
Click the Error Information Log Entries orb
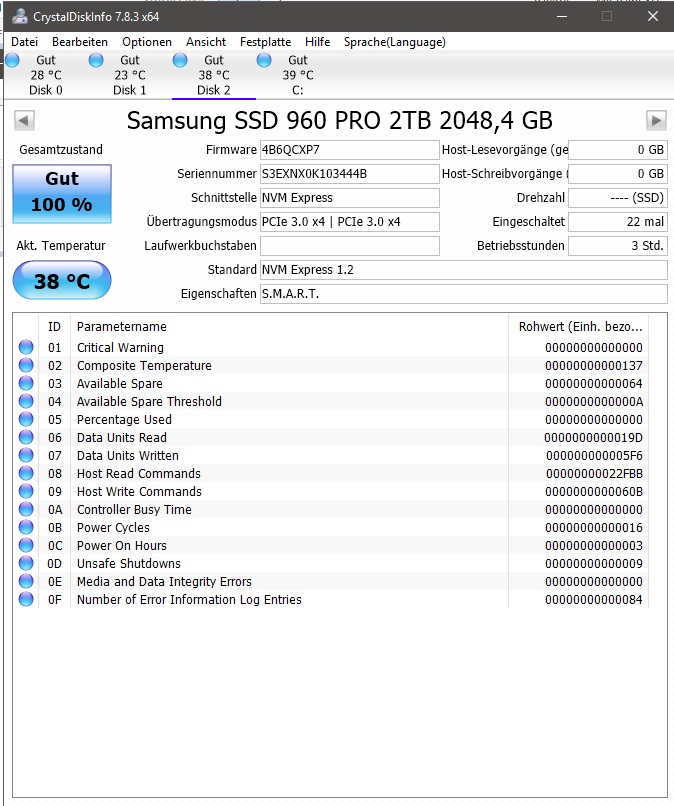click(x=26, y=599)
